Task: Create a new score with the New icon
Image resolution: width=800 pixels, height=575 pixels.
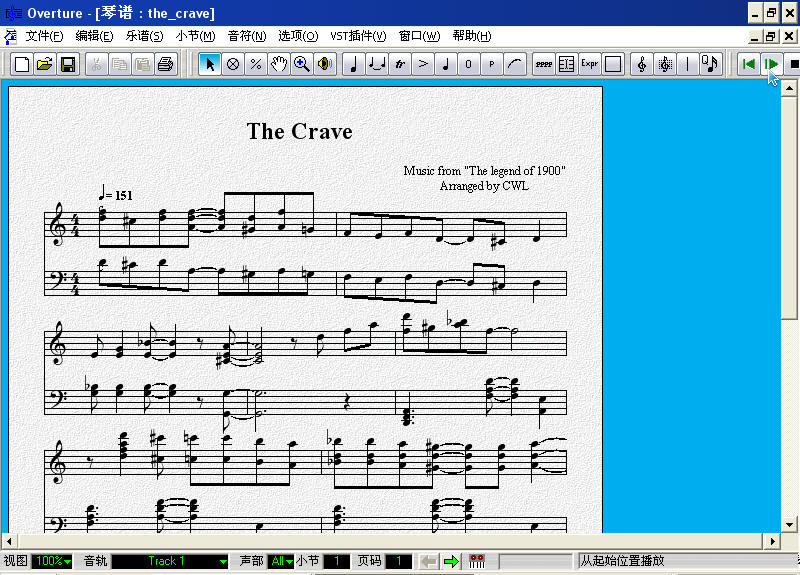Action: [22, 64]
